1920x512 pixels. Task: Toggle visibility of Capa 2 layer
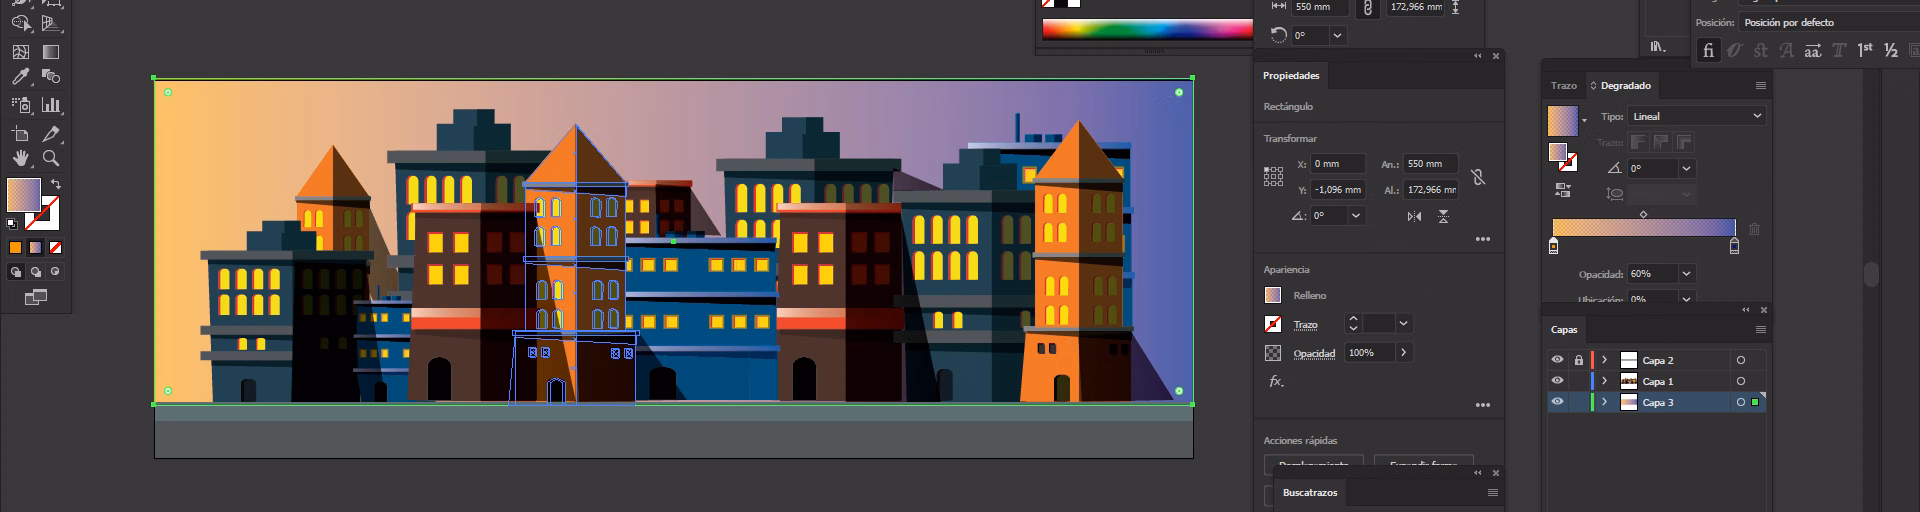[1557, 360]
